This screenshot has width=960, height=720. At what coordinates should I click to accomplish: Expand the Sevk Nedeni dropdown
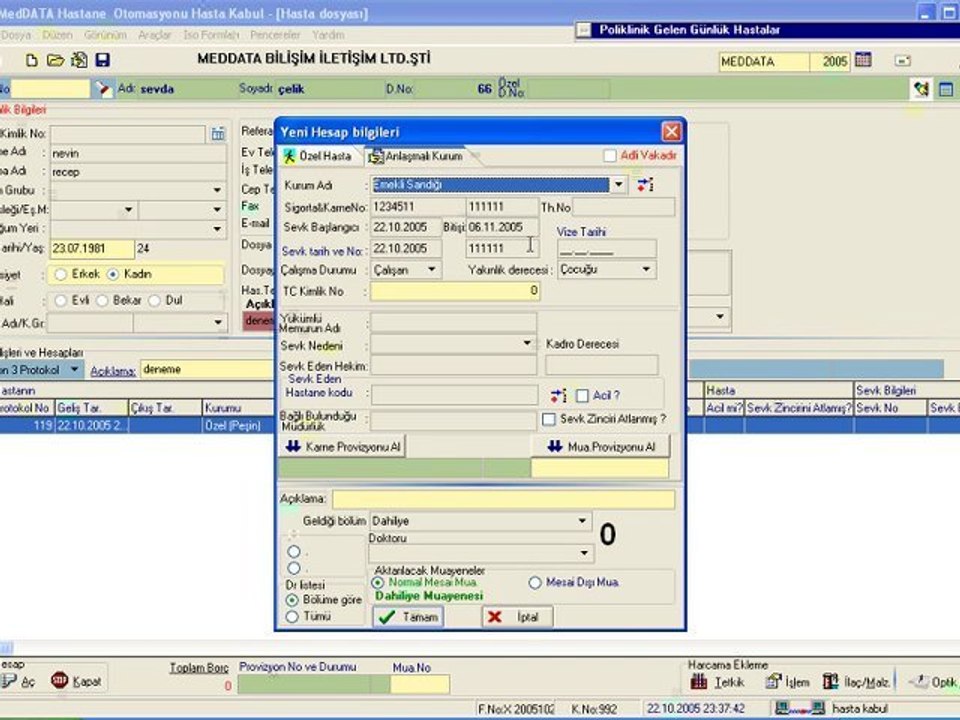[527, 343]
